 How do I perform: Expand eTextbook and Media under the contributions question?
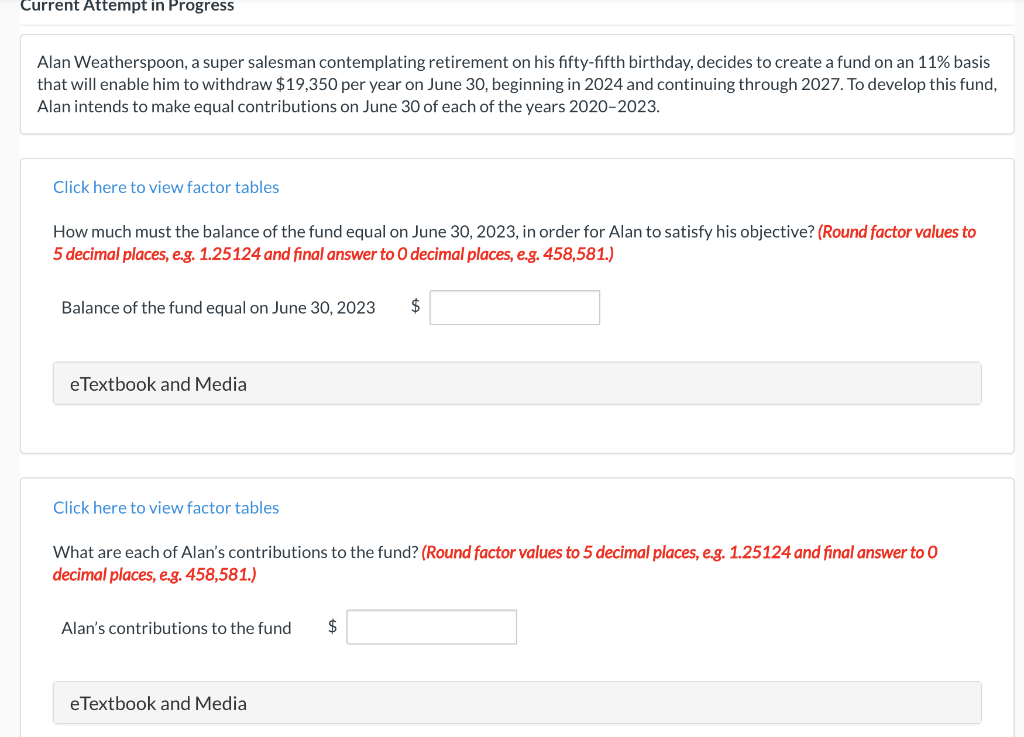coord(517,703)
